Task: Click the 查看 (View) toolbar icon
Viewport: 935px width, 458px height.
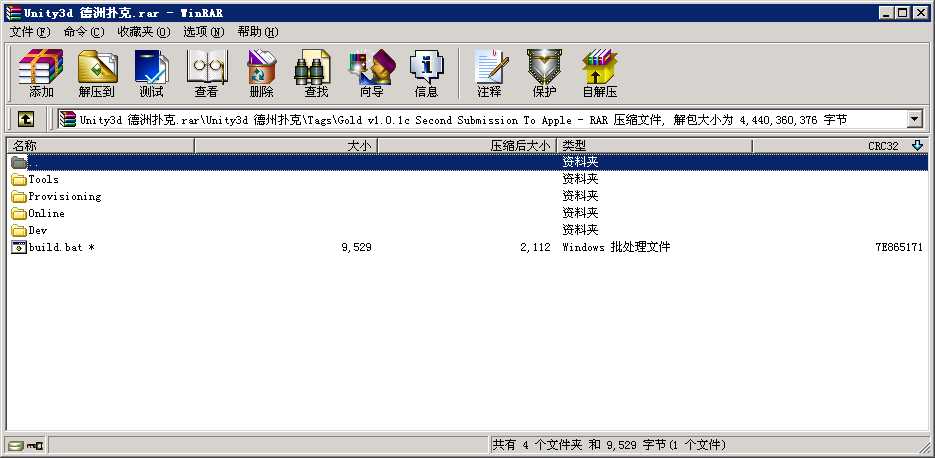Action: (206, 66)
